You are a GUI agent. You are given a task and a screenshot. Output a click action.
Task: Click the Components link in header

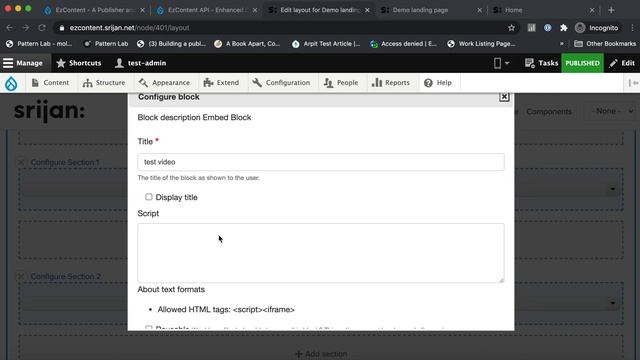point(549,111)
